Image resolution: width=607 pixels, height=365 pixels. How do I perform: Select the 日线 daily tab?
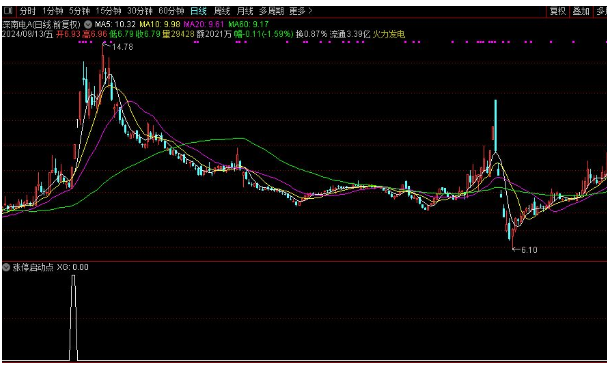pyautogui.click(x=198, y=11)
